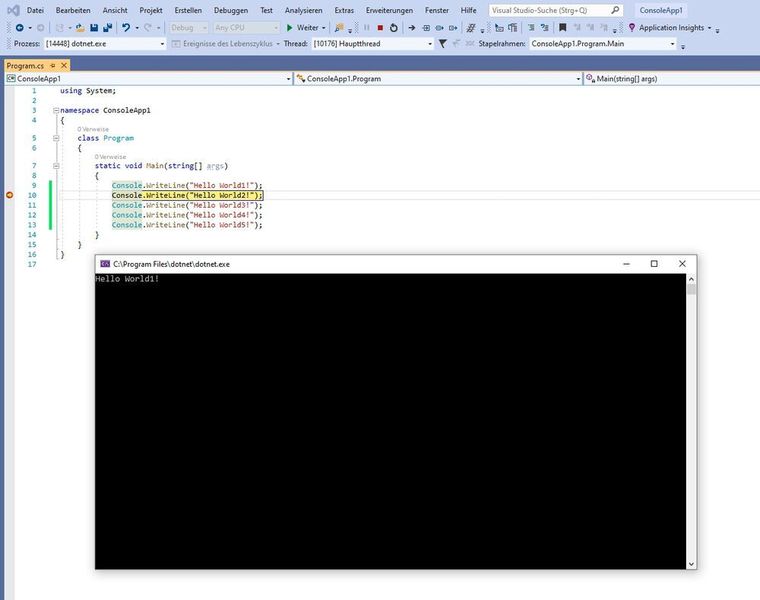Open the Prozess dropdown showing dotnet.exe
The height and width of the screenshot is (600, 760).
point(105,44)
